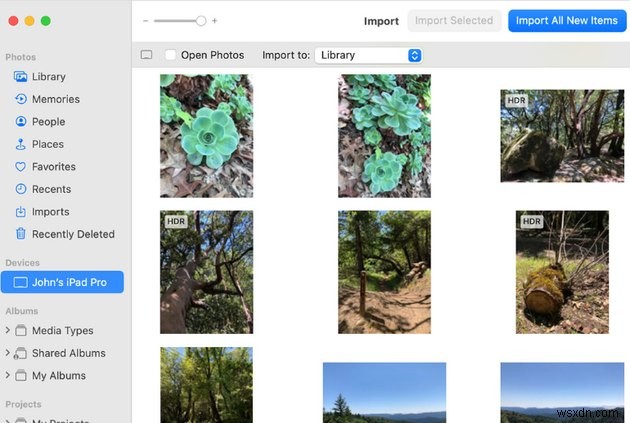Click the Recently Deleted trash icon
The width and height of the screenshot is (630, 423).
tap(20, 233)
